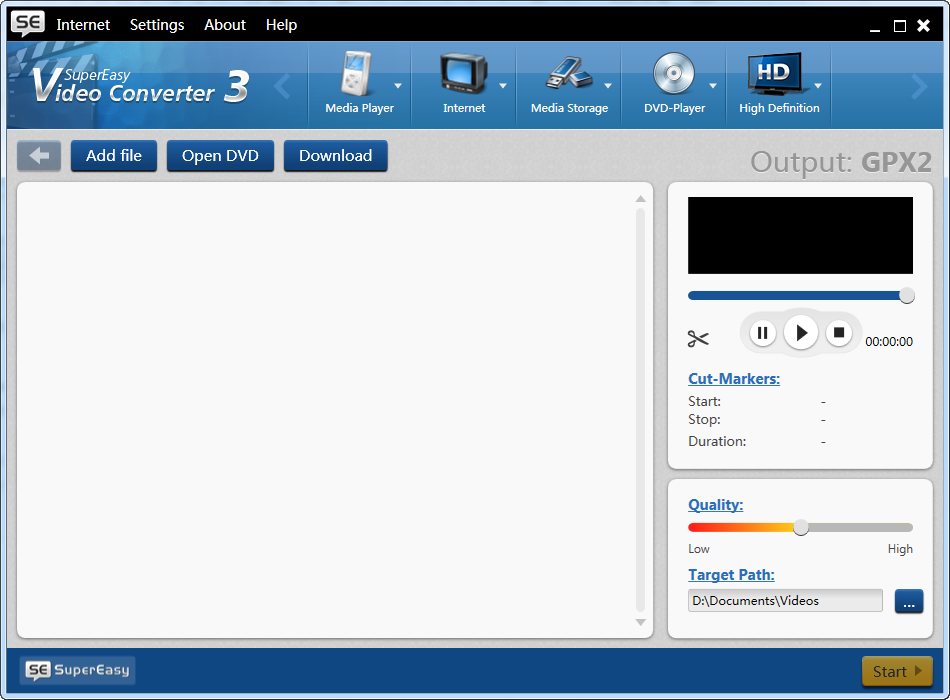The width and height of the screenshot is (950, 700).
Task: Browse for target folder with ... button
Action: coord(909,601)
